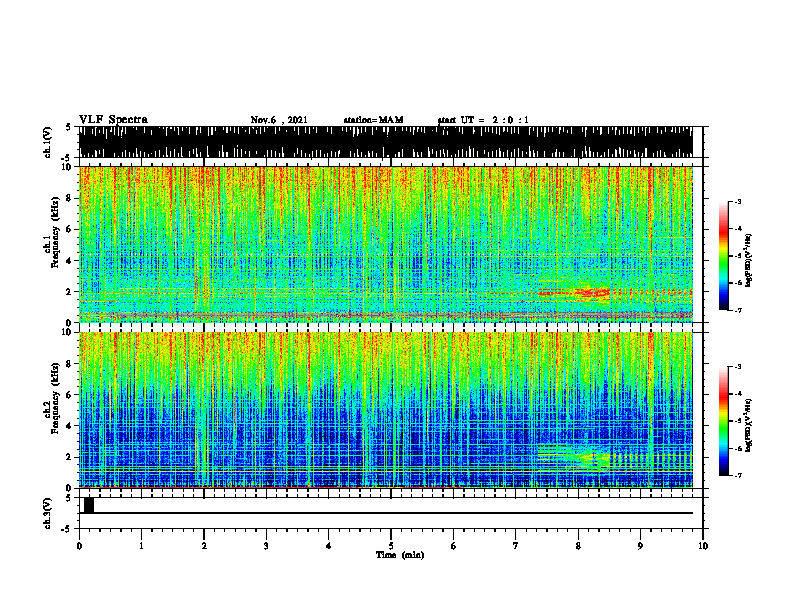
Task: Click the "ch.1(V)" waveform axis label
Action: pos(48,142)
